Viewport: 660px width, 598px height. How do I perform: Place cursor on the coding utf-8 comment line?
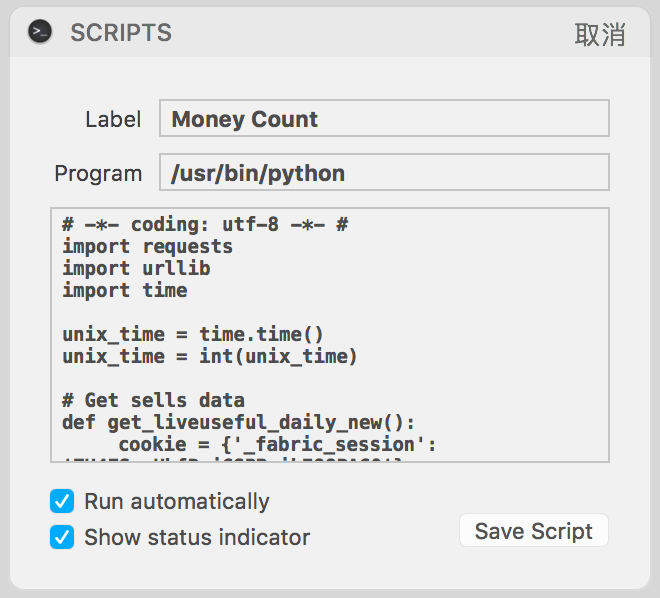204,225
